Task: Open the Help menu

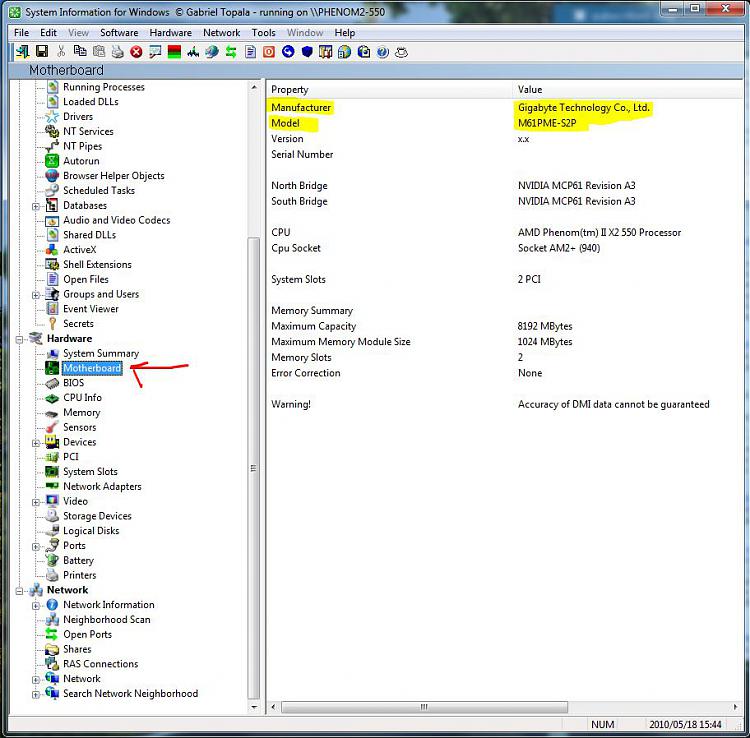Action: [344, 33]
